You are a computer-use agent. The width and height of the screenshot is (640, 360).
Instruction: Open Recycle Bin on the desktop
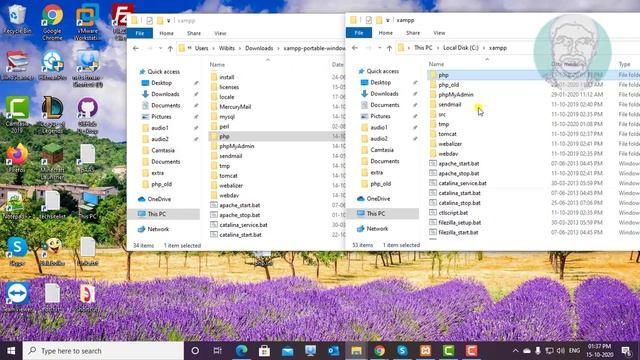[x=17, y=19]
